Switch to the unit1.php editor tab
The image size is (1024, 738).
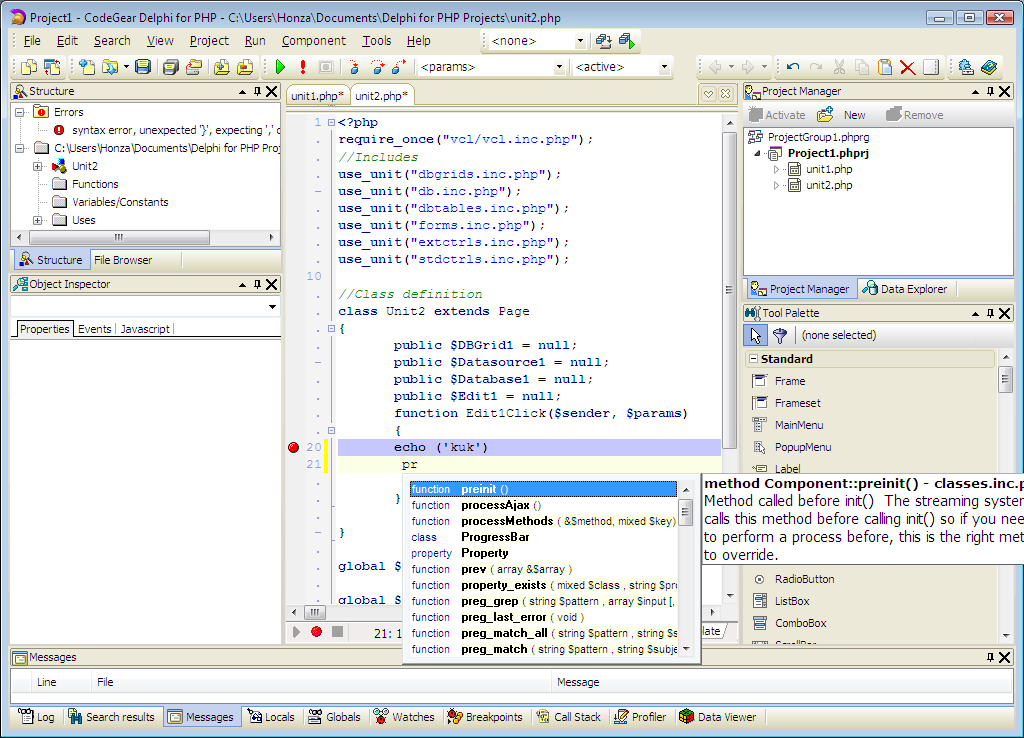coord(317,96)
